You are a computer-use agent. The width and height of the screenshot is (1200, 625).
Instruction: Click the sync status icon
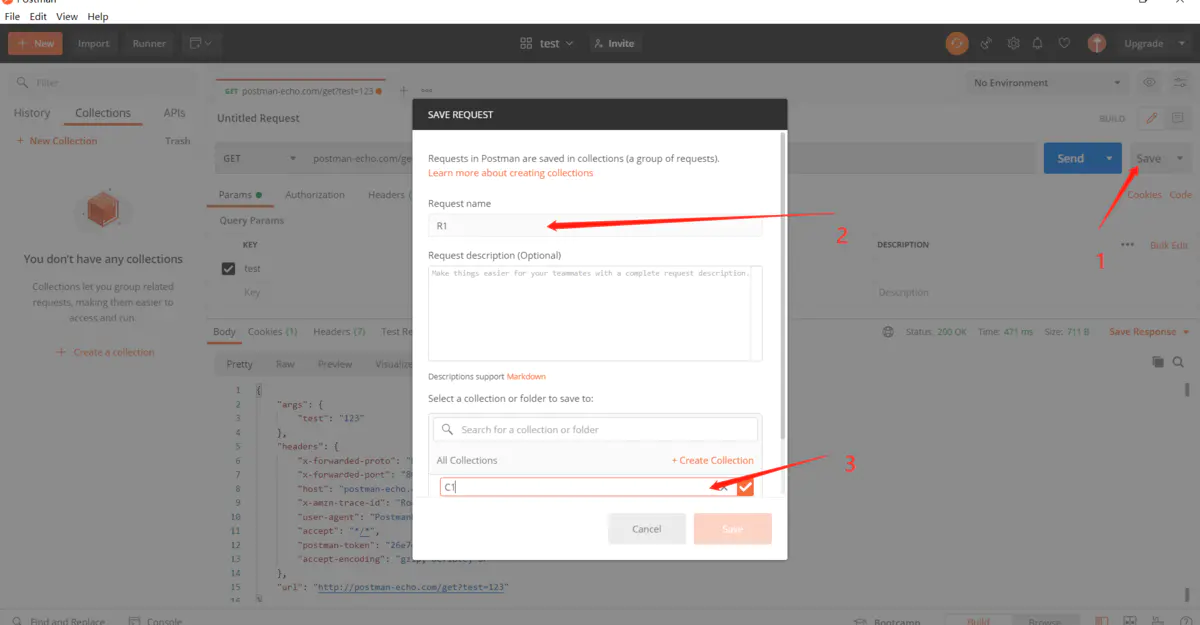(957, 43)
